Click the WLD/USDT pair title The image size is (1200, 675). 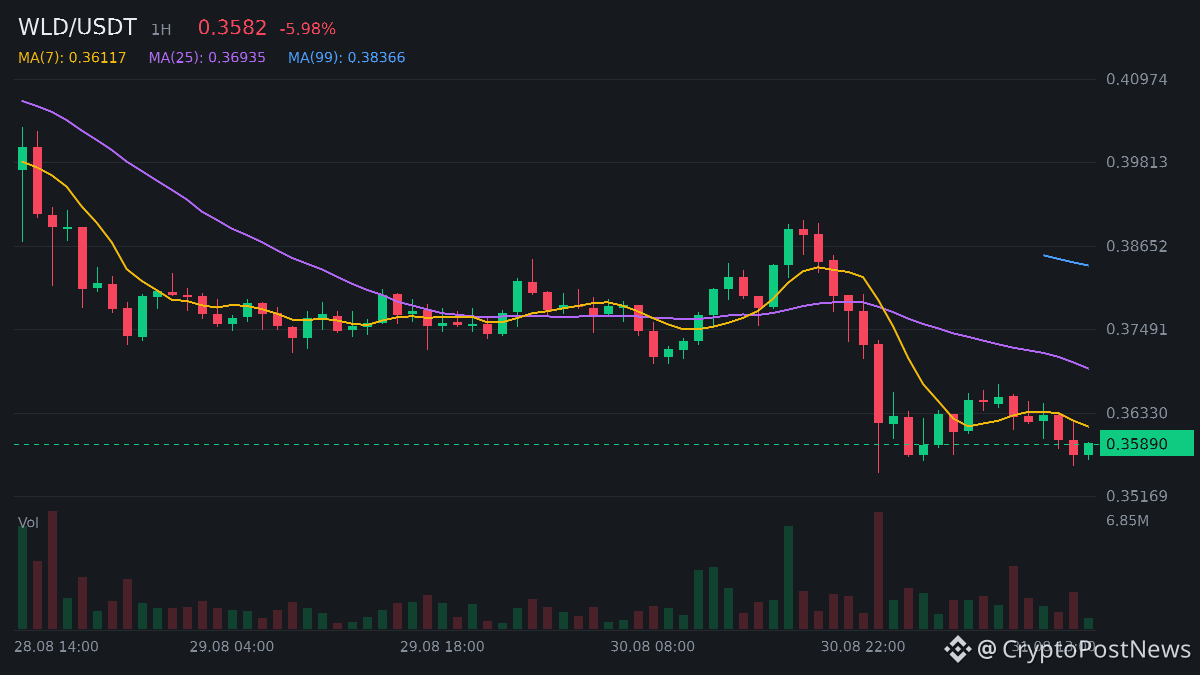77,28
